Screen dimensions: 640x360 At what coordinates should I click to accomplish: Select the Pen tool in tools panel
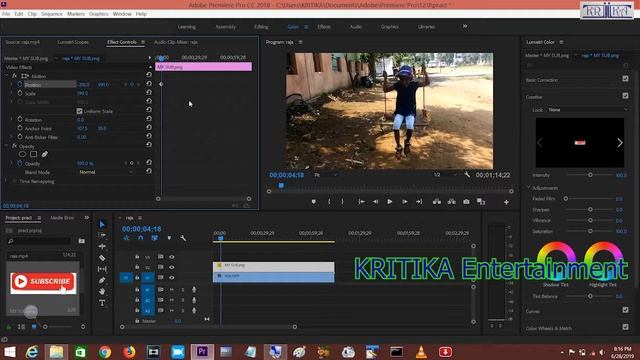pos(102,280)
